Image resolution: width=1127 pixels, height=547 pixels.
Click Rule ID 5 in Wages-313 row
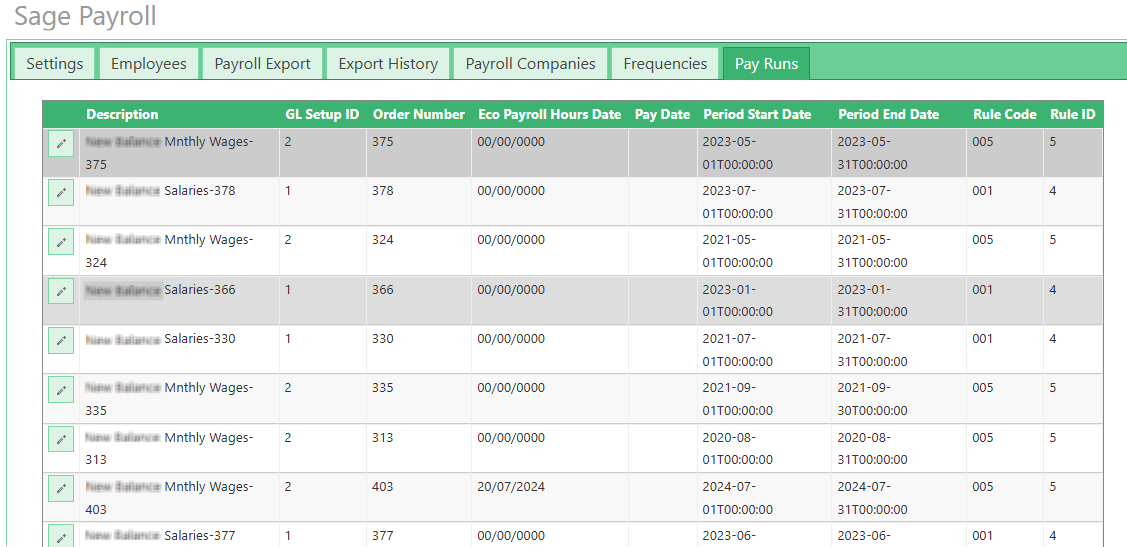tap(1053, 438)
